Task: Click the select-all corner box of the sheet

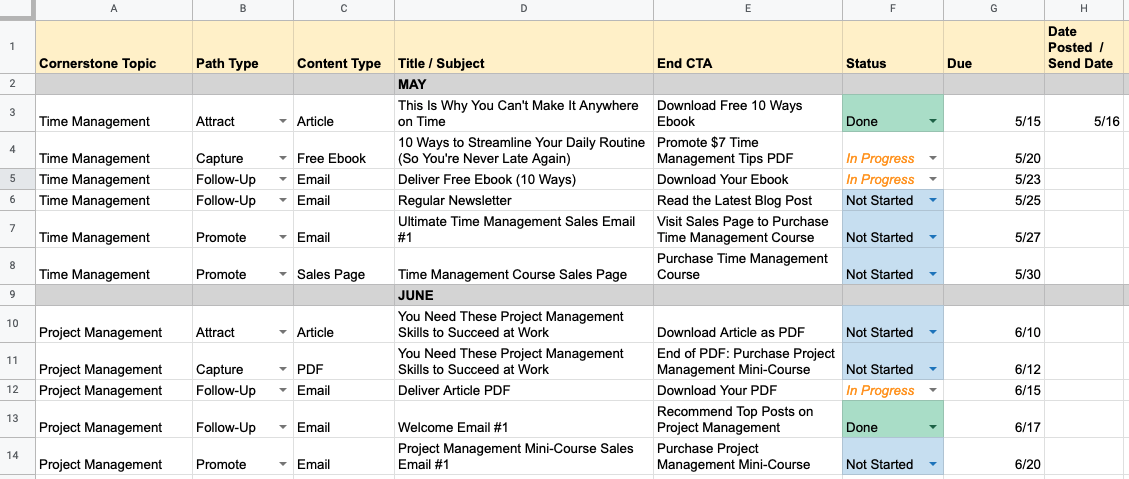Action: tap(17, 9)
